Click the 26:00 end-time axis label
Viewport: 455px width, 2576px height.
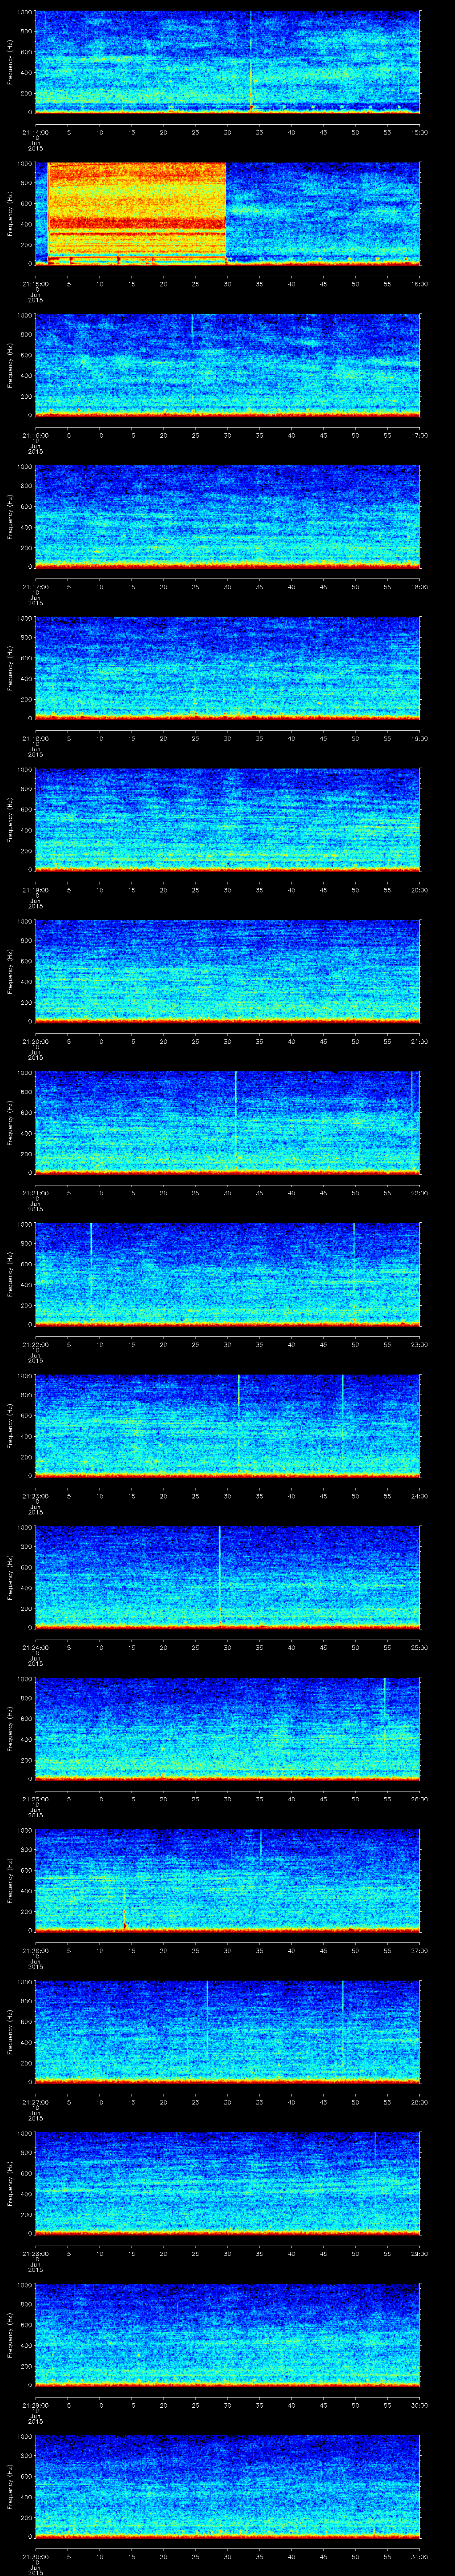point(420,1799)
